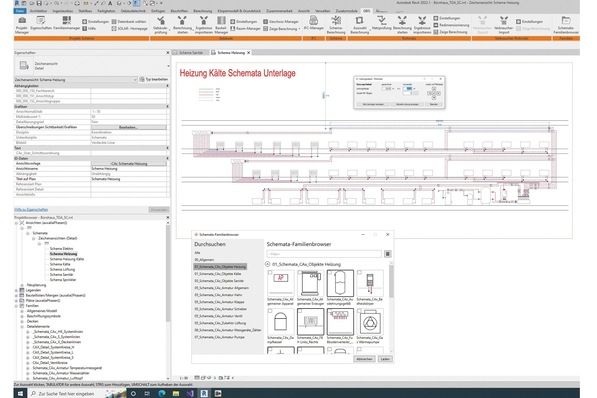597x398 pixels.
Task: Tick the checkbox for Fußbodenverteiler family
Action: coord(330,311)
